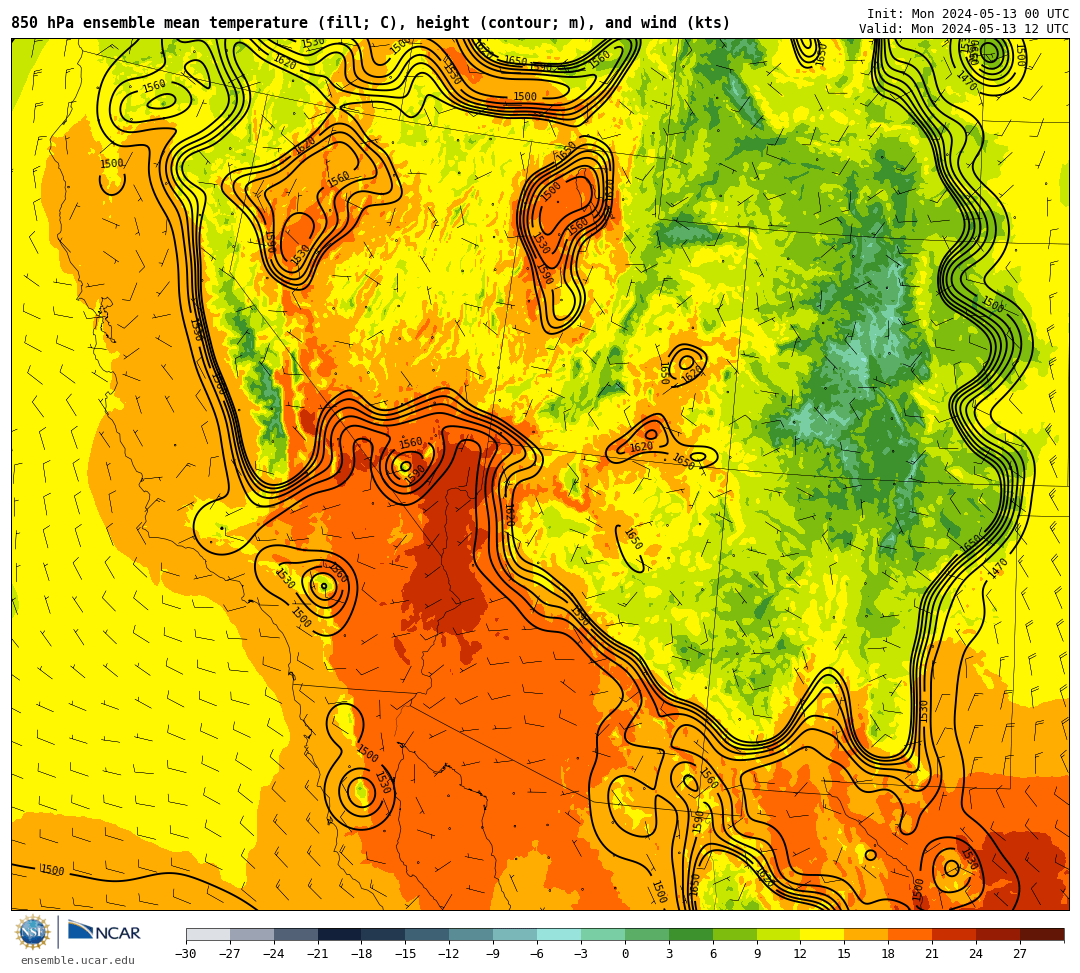Click the NSF logo emblem
The width and height of the screenshot is (1080, 973).
click(33, 933)
